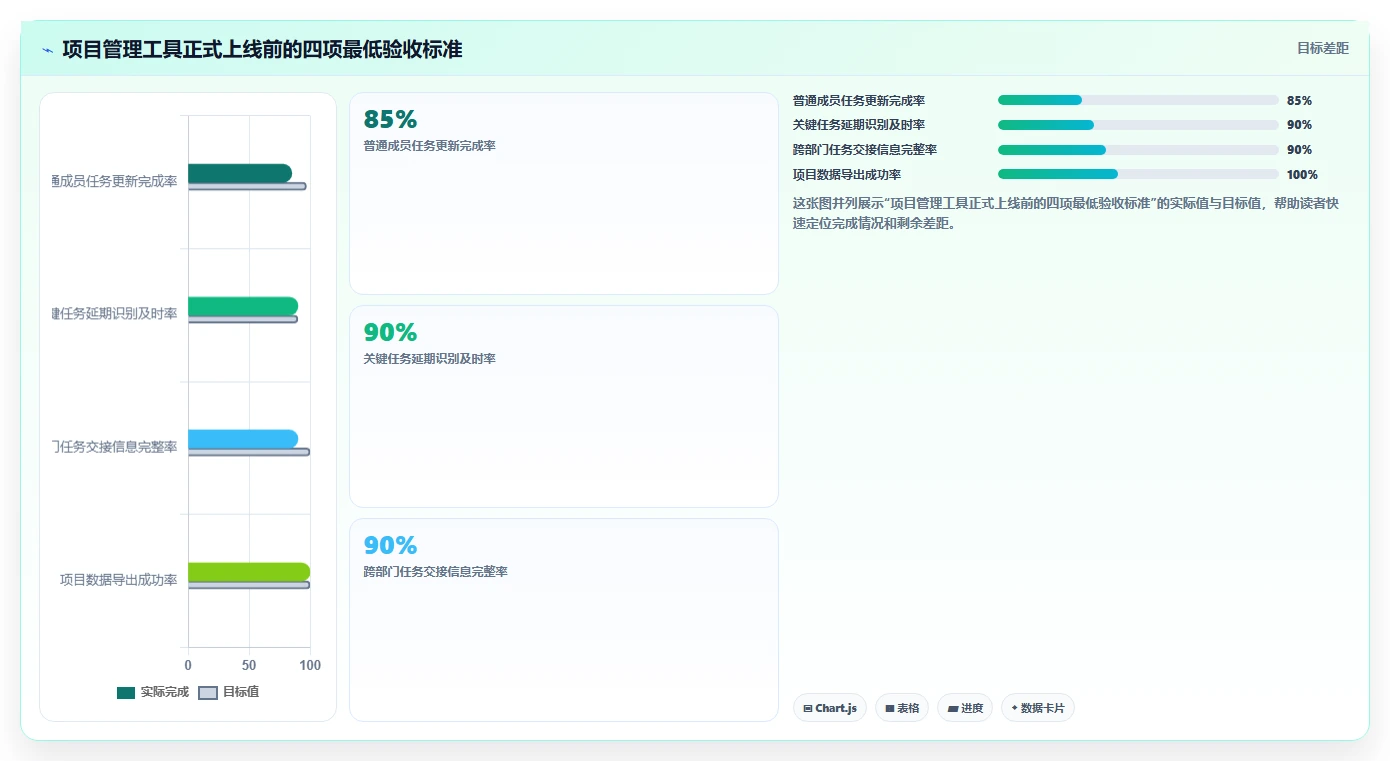The image size is (1390, 761).
Task: Click the dark teal actual bar in chart
Action: [x=240, y=173]
